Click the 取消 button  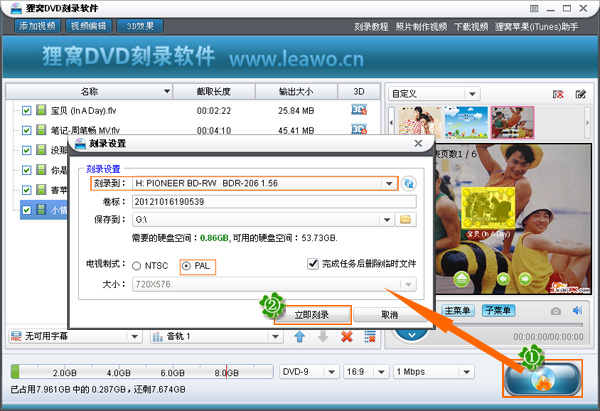390,315
